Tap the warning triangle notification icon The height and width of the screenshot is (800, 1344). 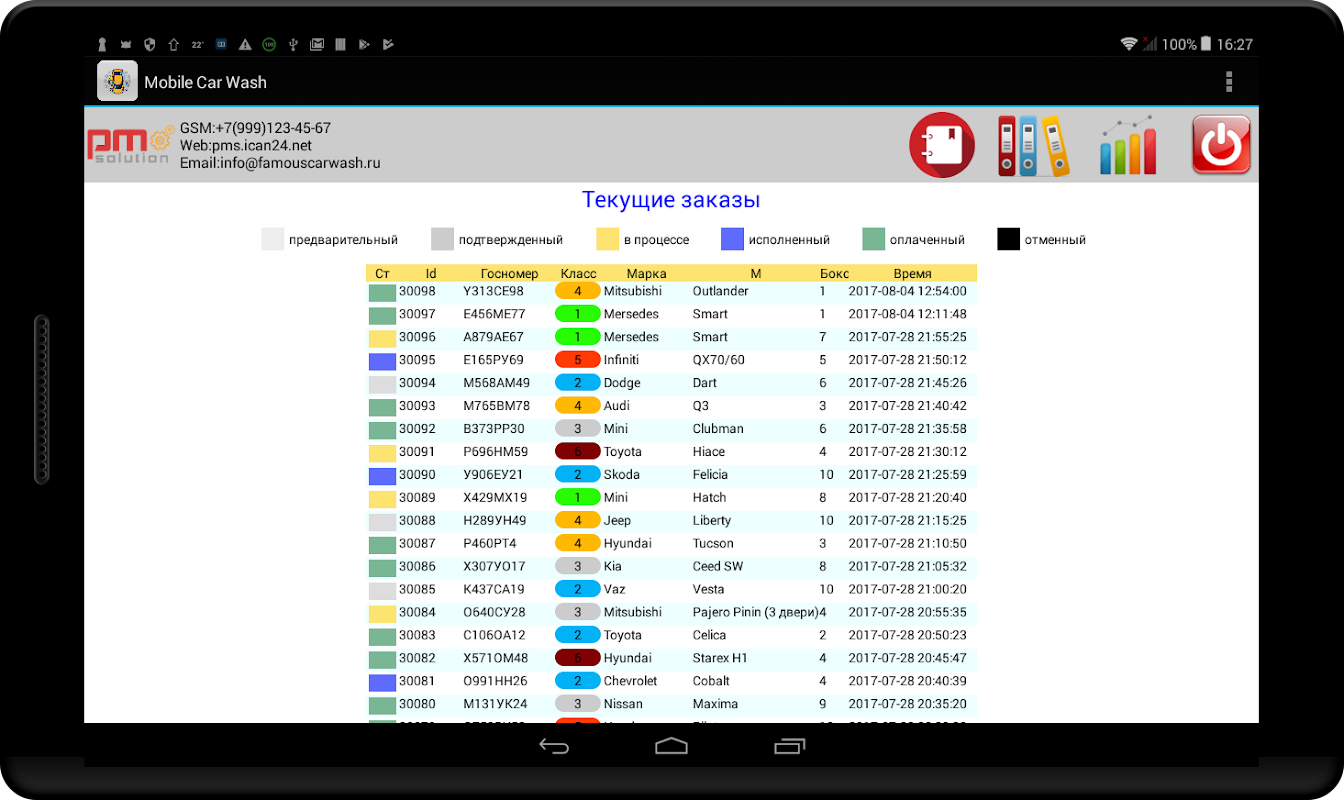point(245,44)
